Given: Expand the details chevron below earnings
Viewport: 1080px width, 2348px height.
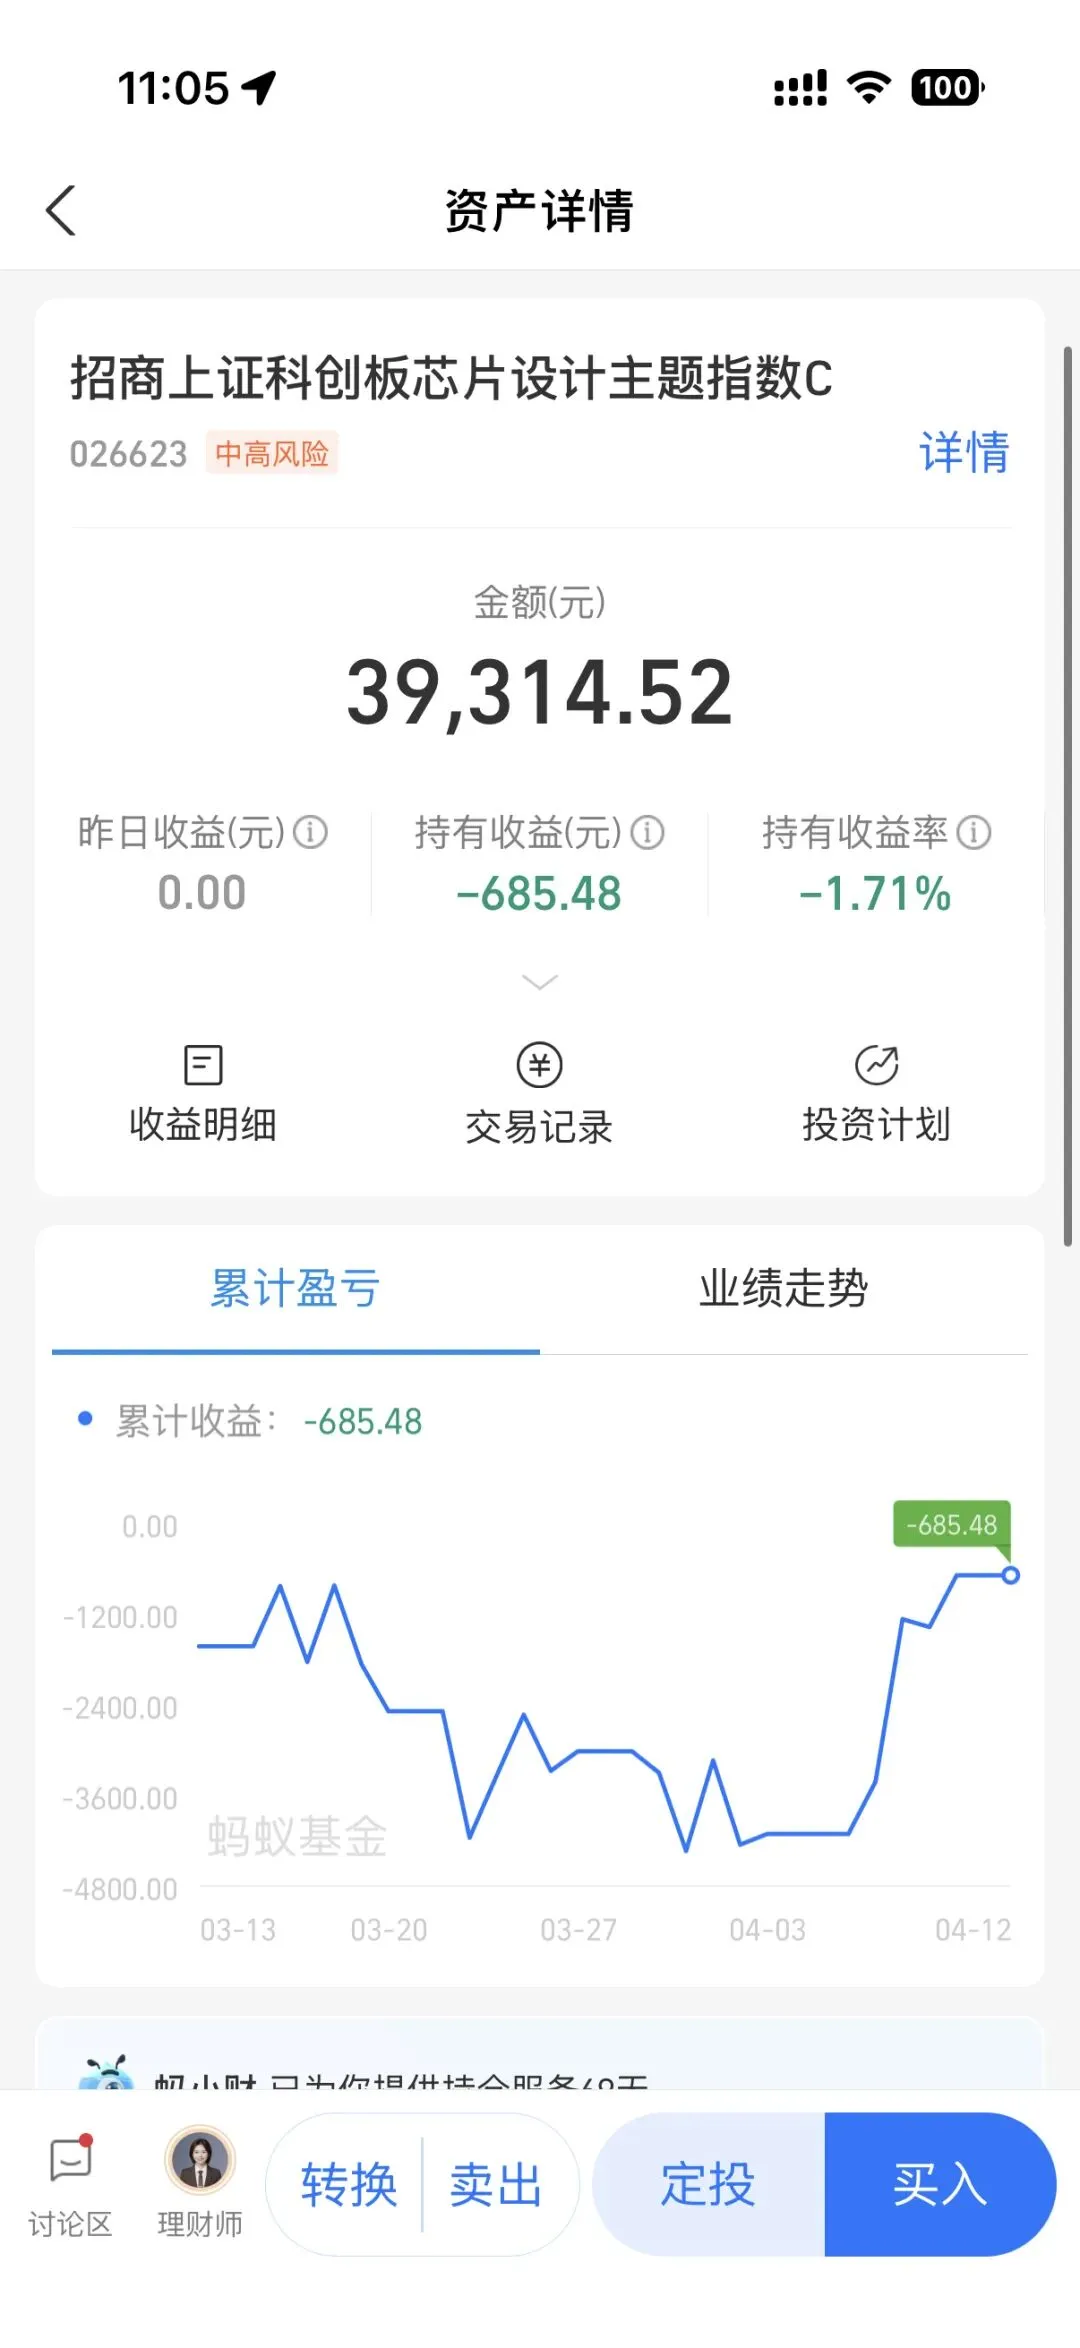Looking at the screenshot, I should pyautogui.click(x=540, y=982).
